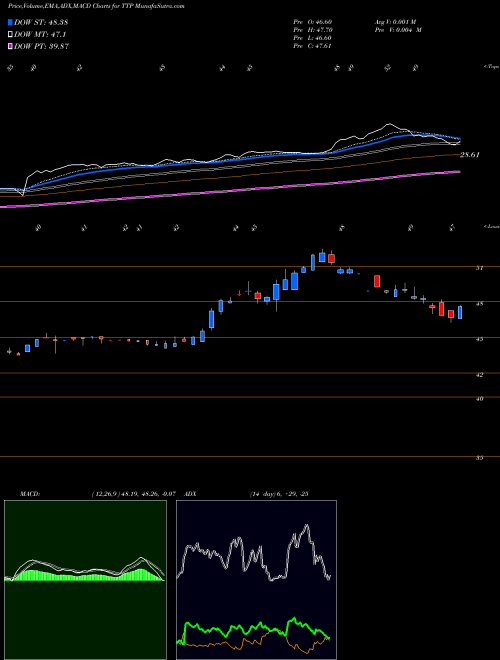Screen dimensions: 500x660
Task: Open the ADX indicator chart panel
Action: [x=256, y=580]
